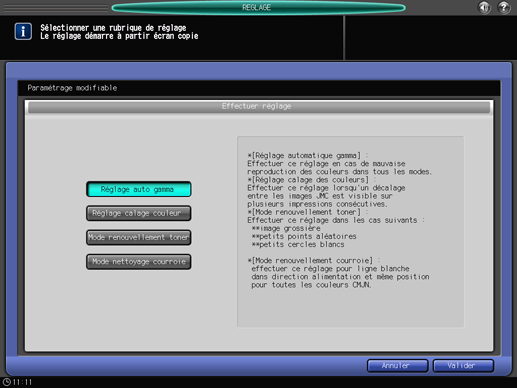
Task: Click the '*[Réglage automatique gamma]' description line
Action: pos(307,156)
